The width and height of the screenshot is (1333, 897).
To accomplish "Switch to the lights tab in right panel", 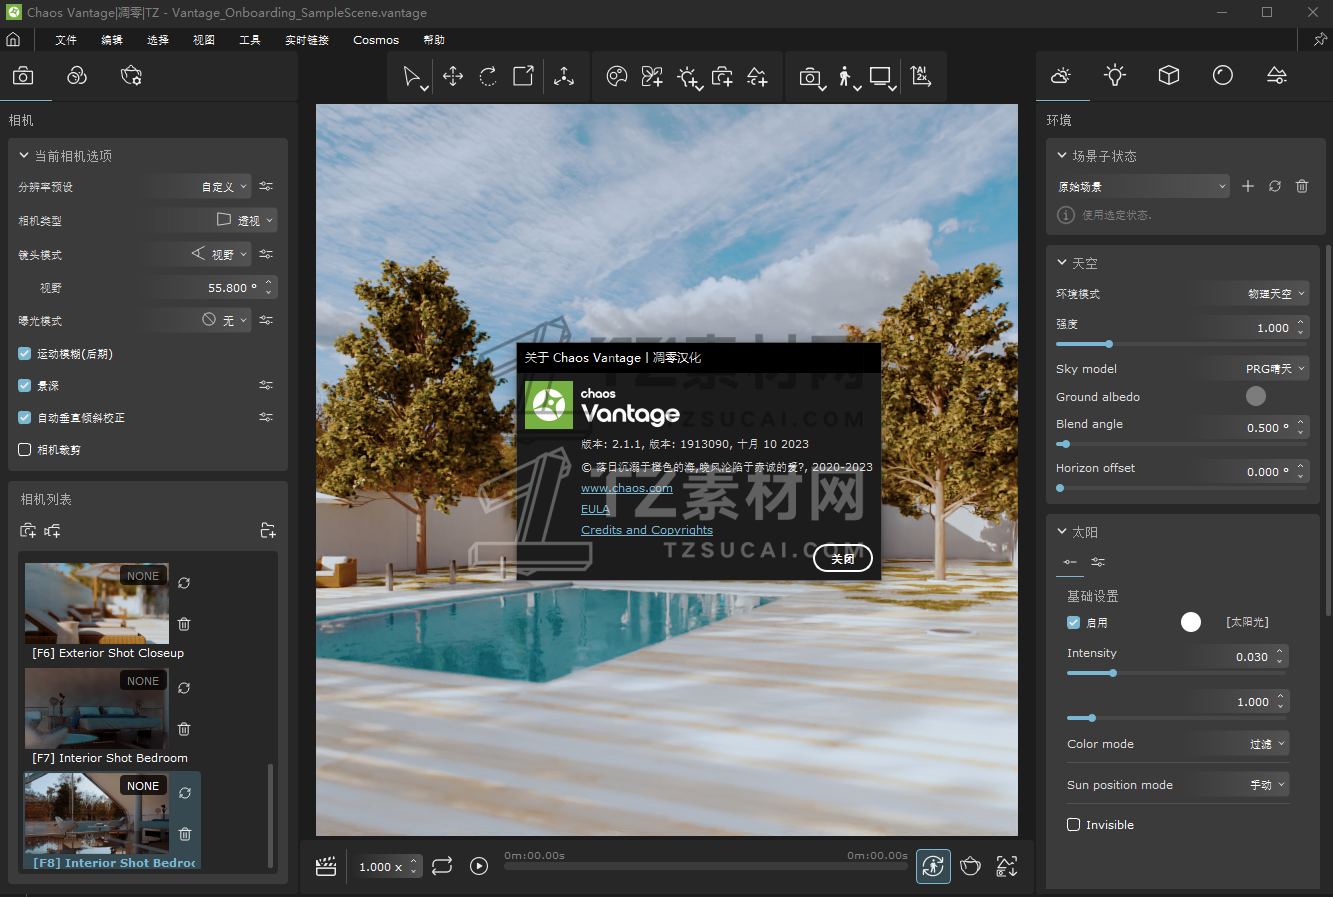I will coord(1115,76).
